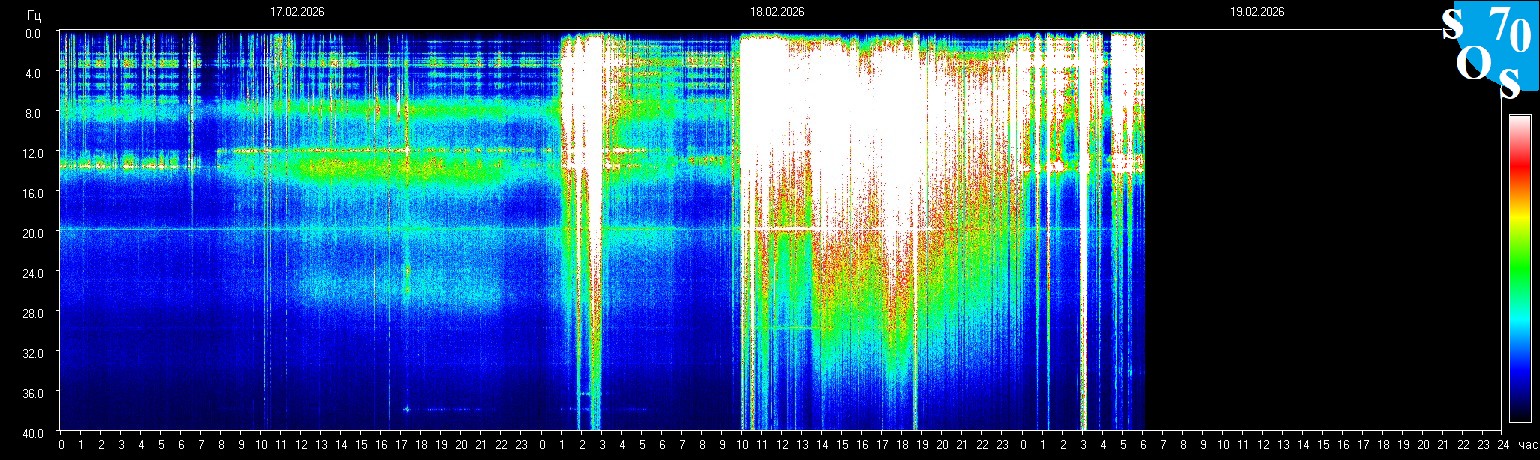Click the 12.0 frequency axis label
This screenshot has height=460, width=1540.
point(32,153)
